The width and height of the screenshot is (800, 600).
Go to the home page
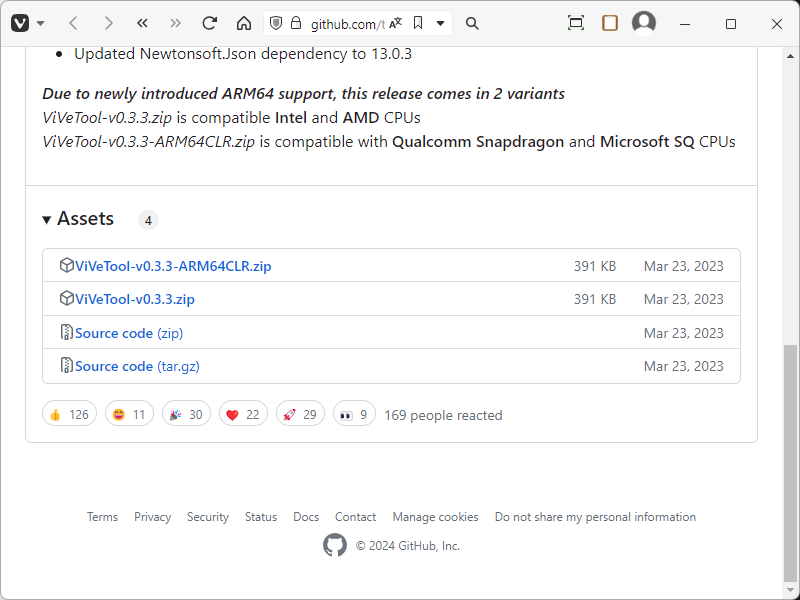click(244, 23)
